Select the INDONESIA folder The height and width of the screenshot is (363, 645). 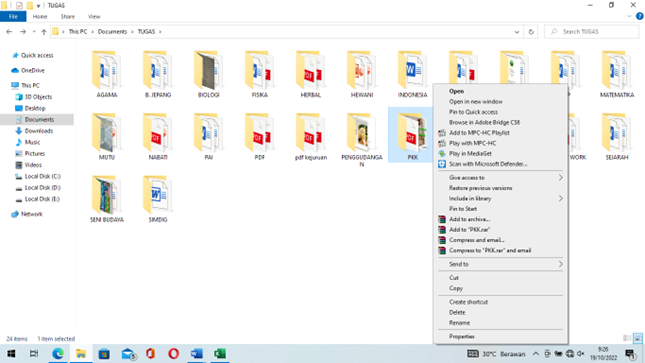(413, 74)
